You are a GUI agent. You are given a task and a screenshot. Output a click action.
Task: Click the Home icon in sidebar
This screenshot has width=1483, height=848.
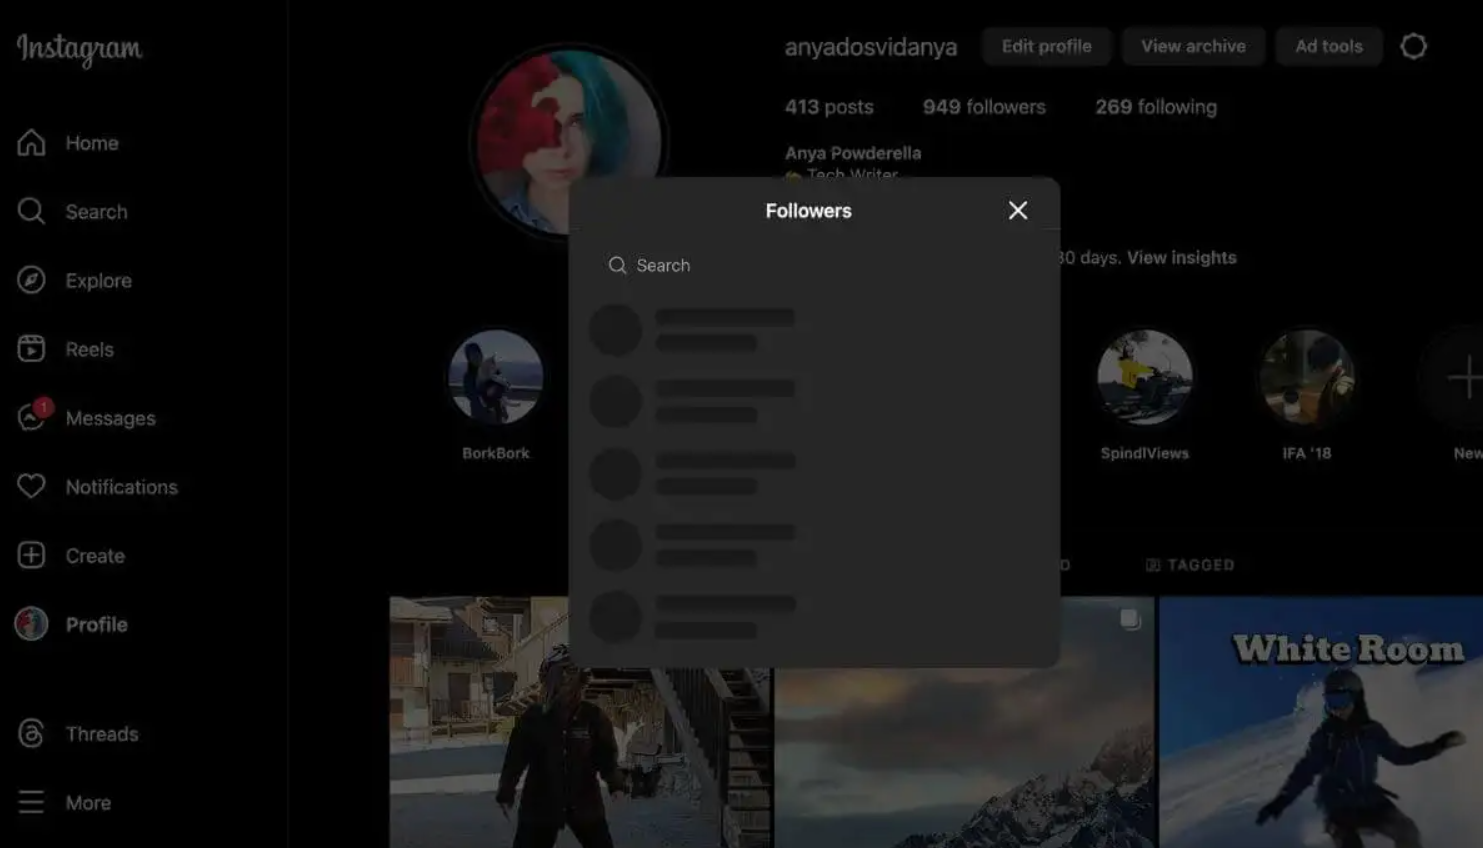pyautogui.click(x=31, y=143)
